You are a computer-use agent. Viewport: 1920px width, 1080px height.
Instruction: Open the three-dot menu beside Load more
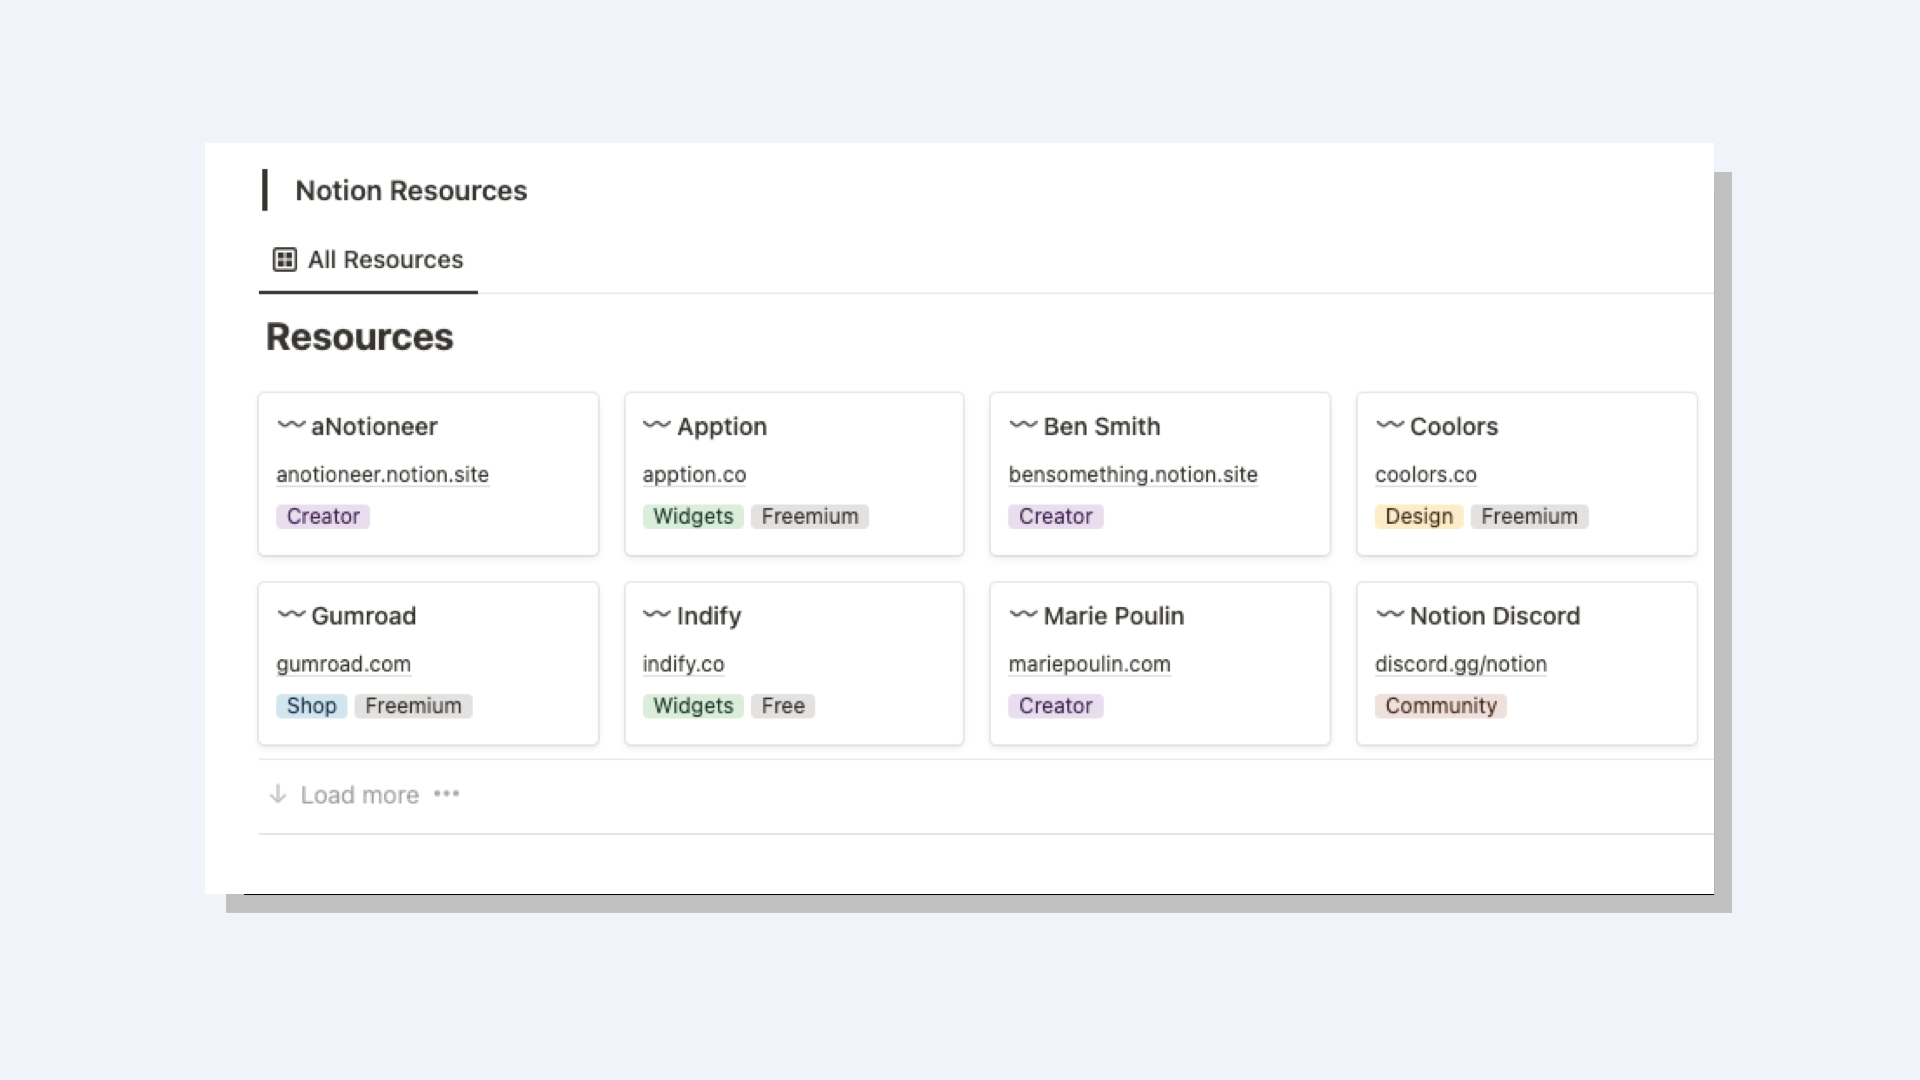click(447, 794)
